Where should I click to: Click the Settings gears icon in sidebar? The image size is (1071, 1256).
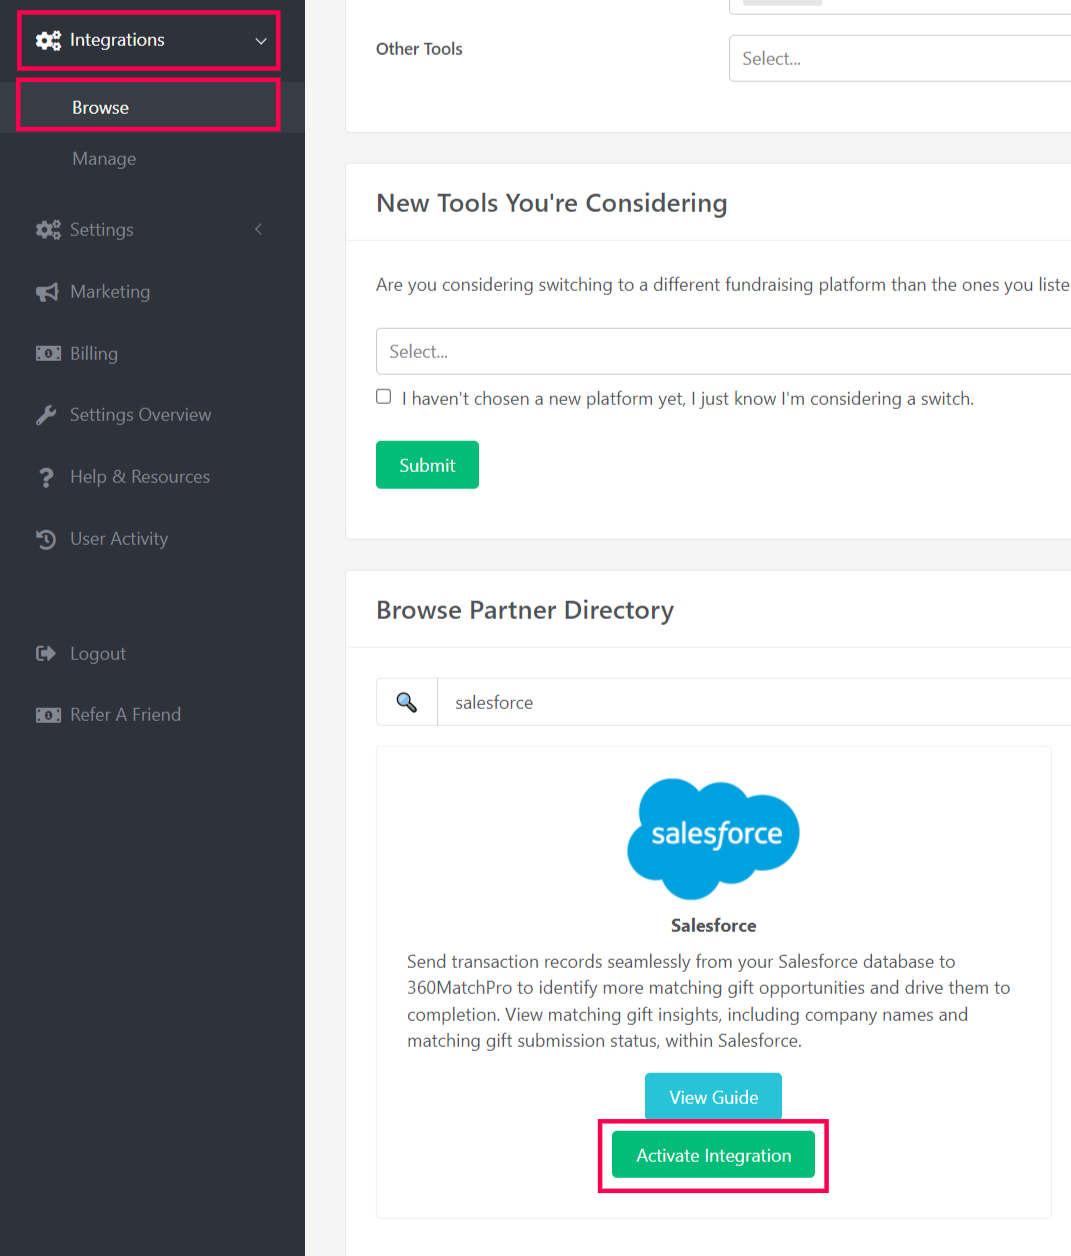click(48, 230)
